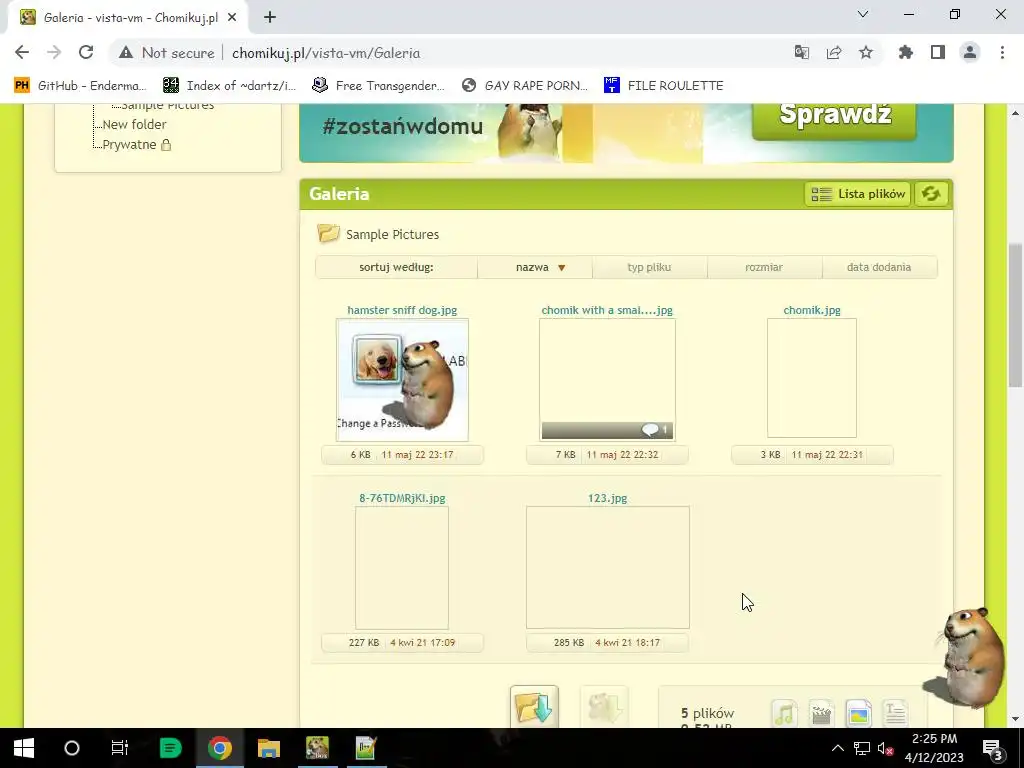Bookmark this page with the star
Image resolution: width=1024 pixels, height=768 pixels.
click(866, 53)
